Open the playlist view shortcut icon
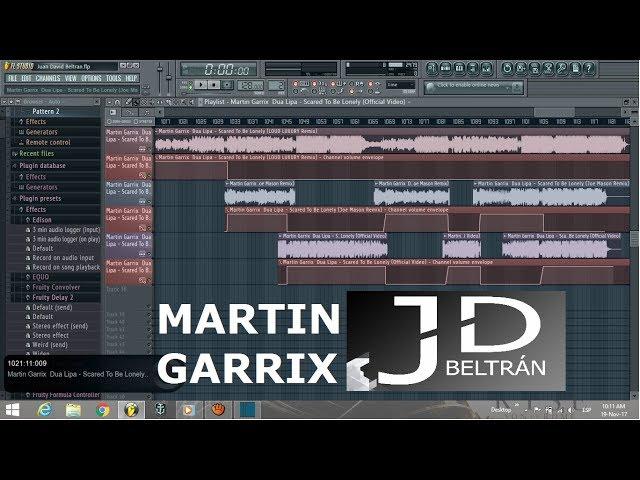This screenshot has height=480, width=640. coord(432,68)
